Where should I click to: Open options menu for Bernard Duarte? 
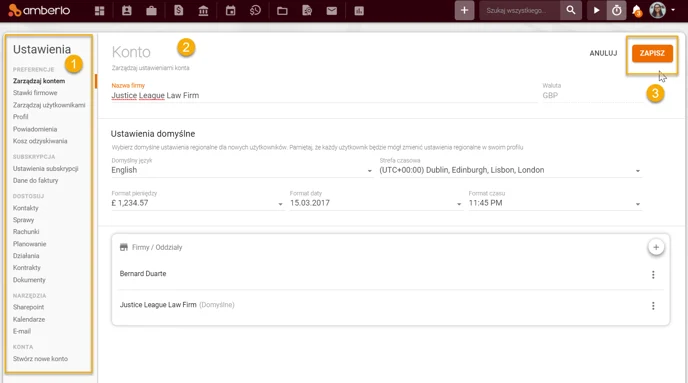point(653,275)
